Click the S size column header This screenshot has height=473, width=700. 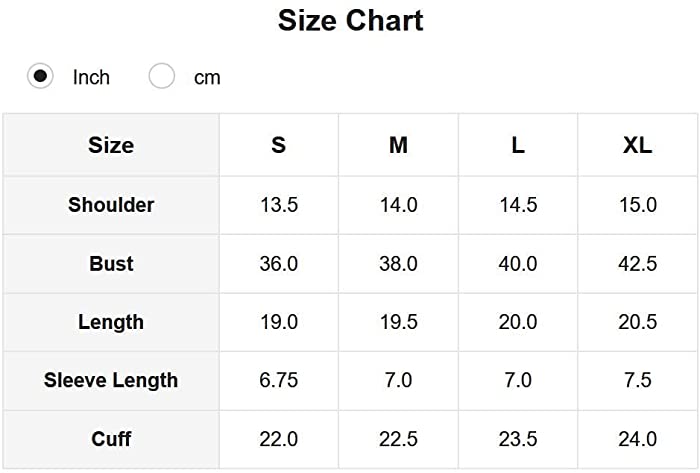pyautogui.click(x=279, y=145)
